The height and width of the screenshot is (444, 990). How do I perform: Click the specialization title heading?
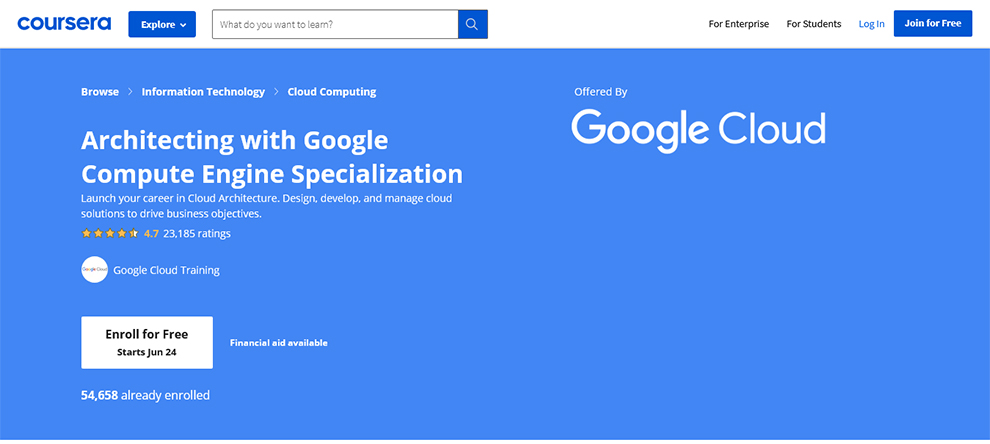(x=271, y=157)
